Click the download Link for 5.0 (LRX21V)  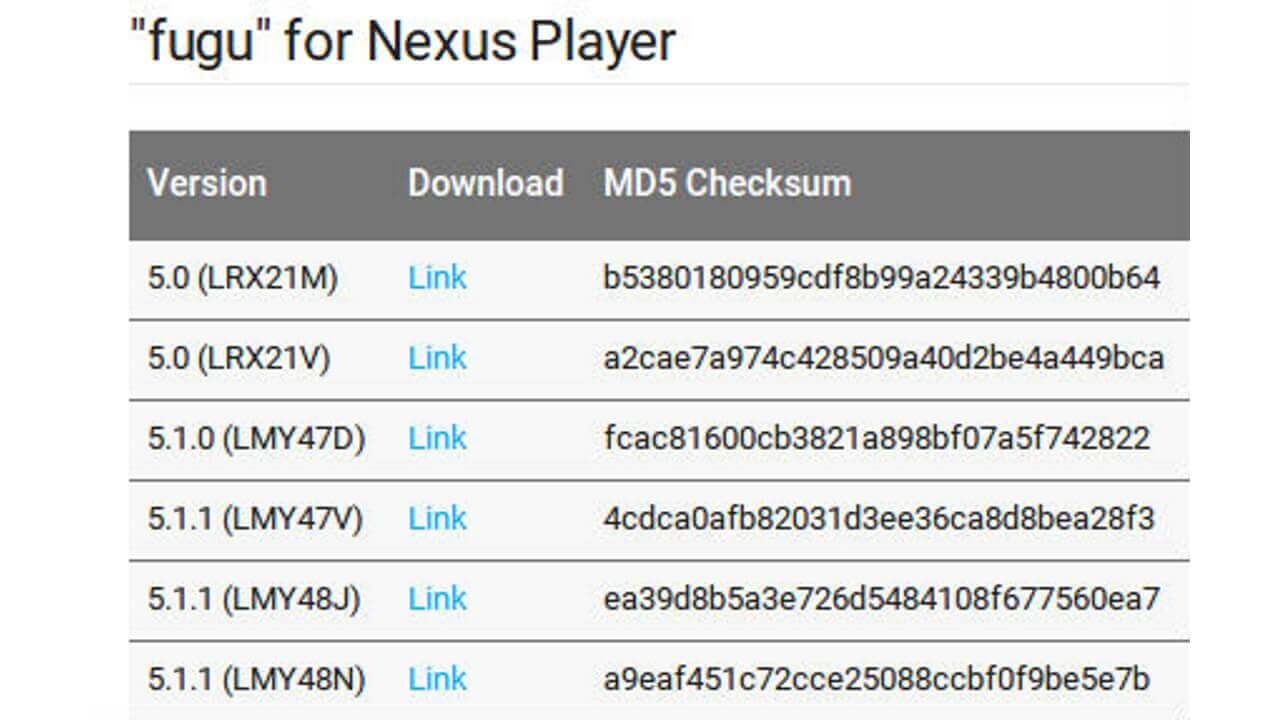[438, 357]
